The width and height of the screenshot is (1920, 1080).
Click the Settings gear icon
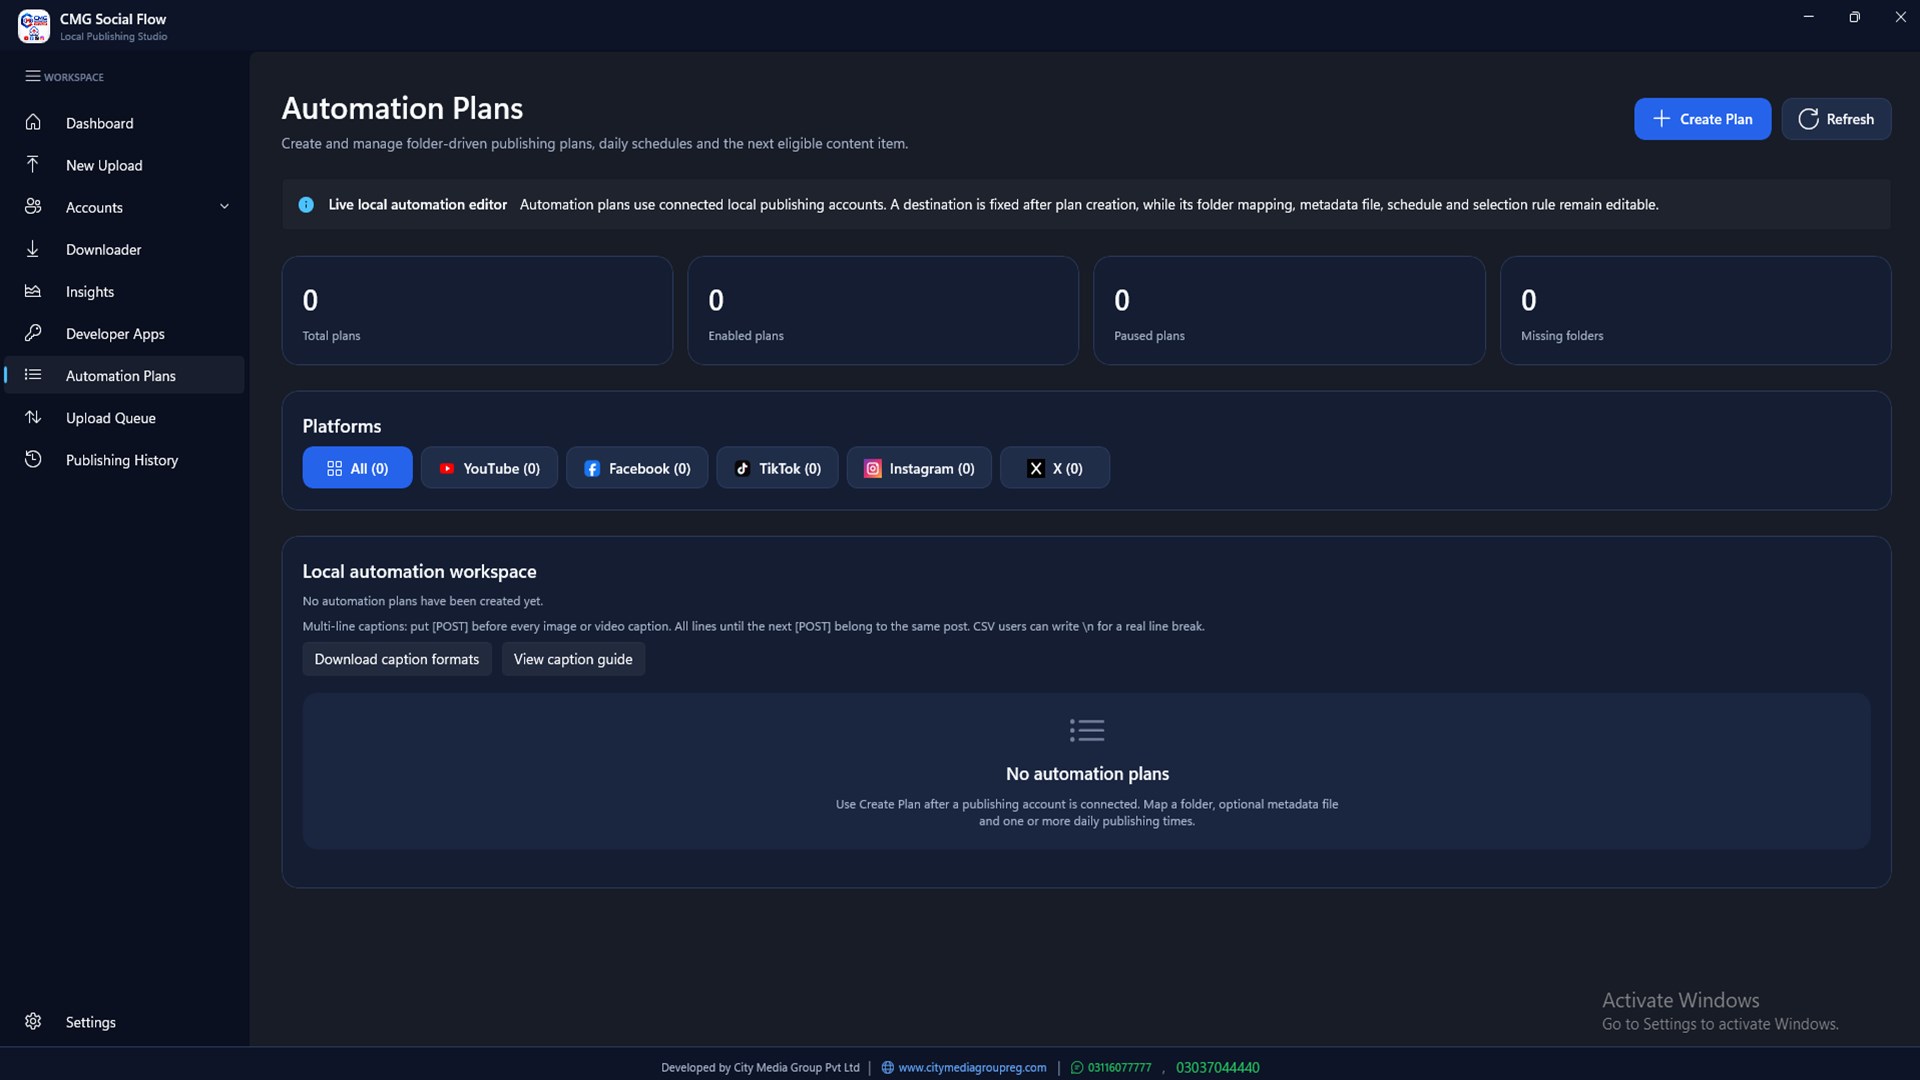[x=33, y=1021]
